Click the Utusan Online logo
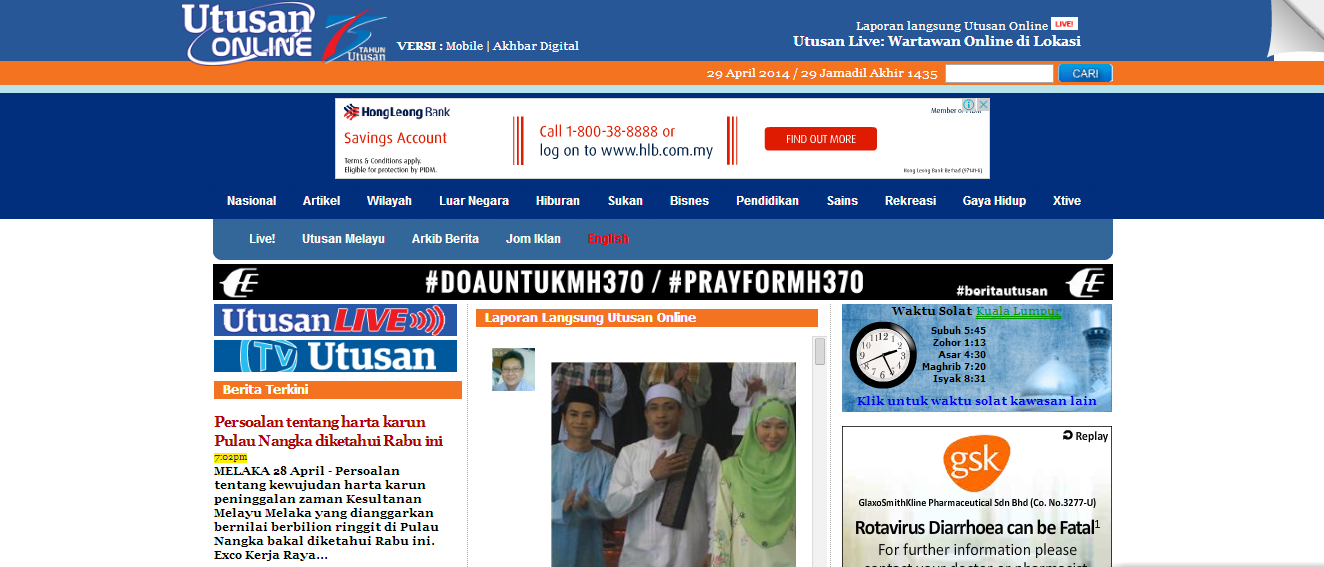The width and height of the screenshot is (1324, 567). (x=248, y=32)
